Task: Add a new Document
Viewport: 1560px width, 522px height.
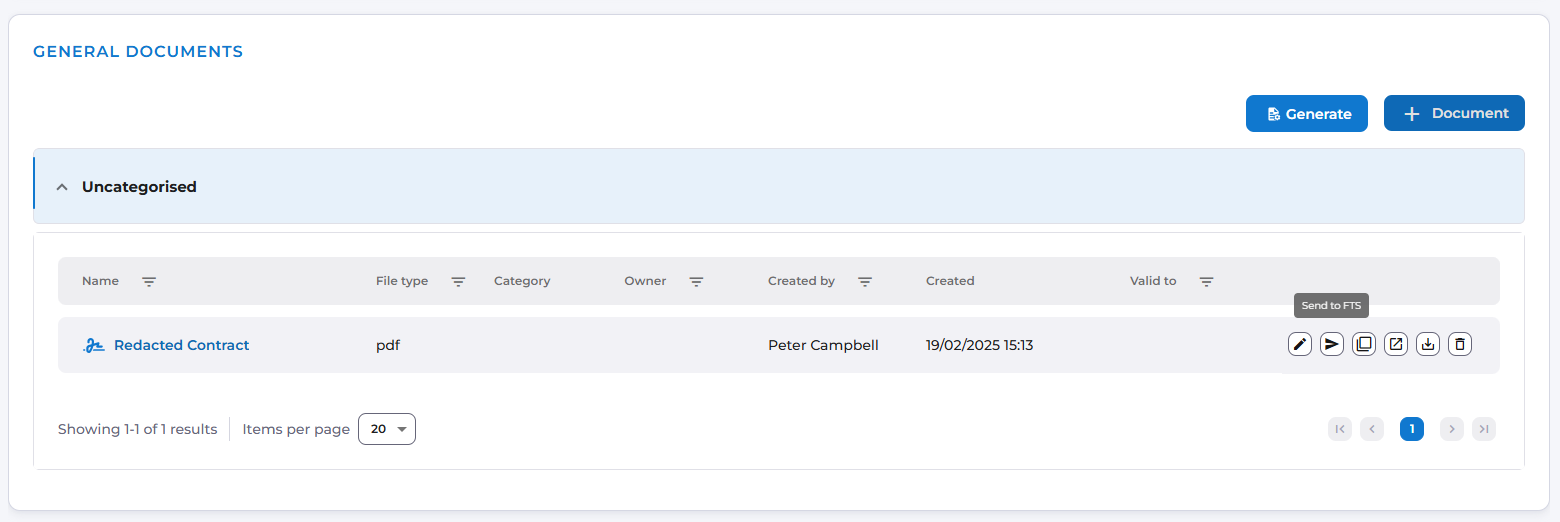Action: click(x=1454, y=113)
